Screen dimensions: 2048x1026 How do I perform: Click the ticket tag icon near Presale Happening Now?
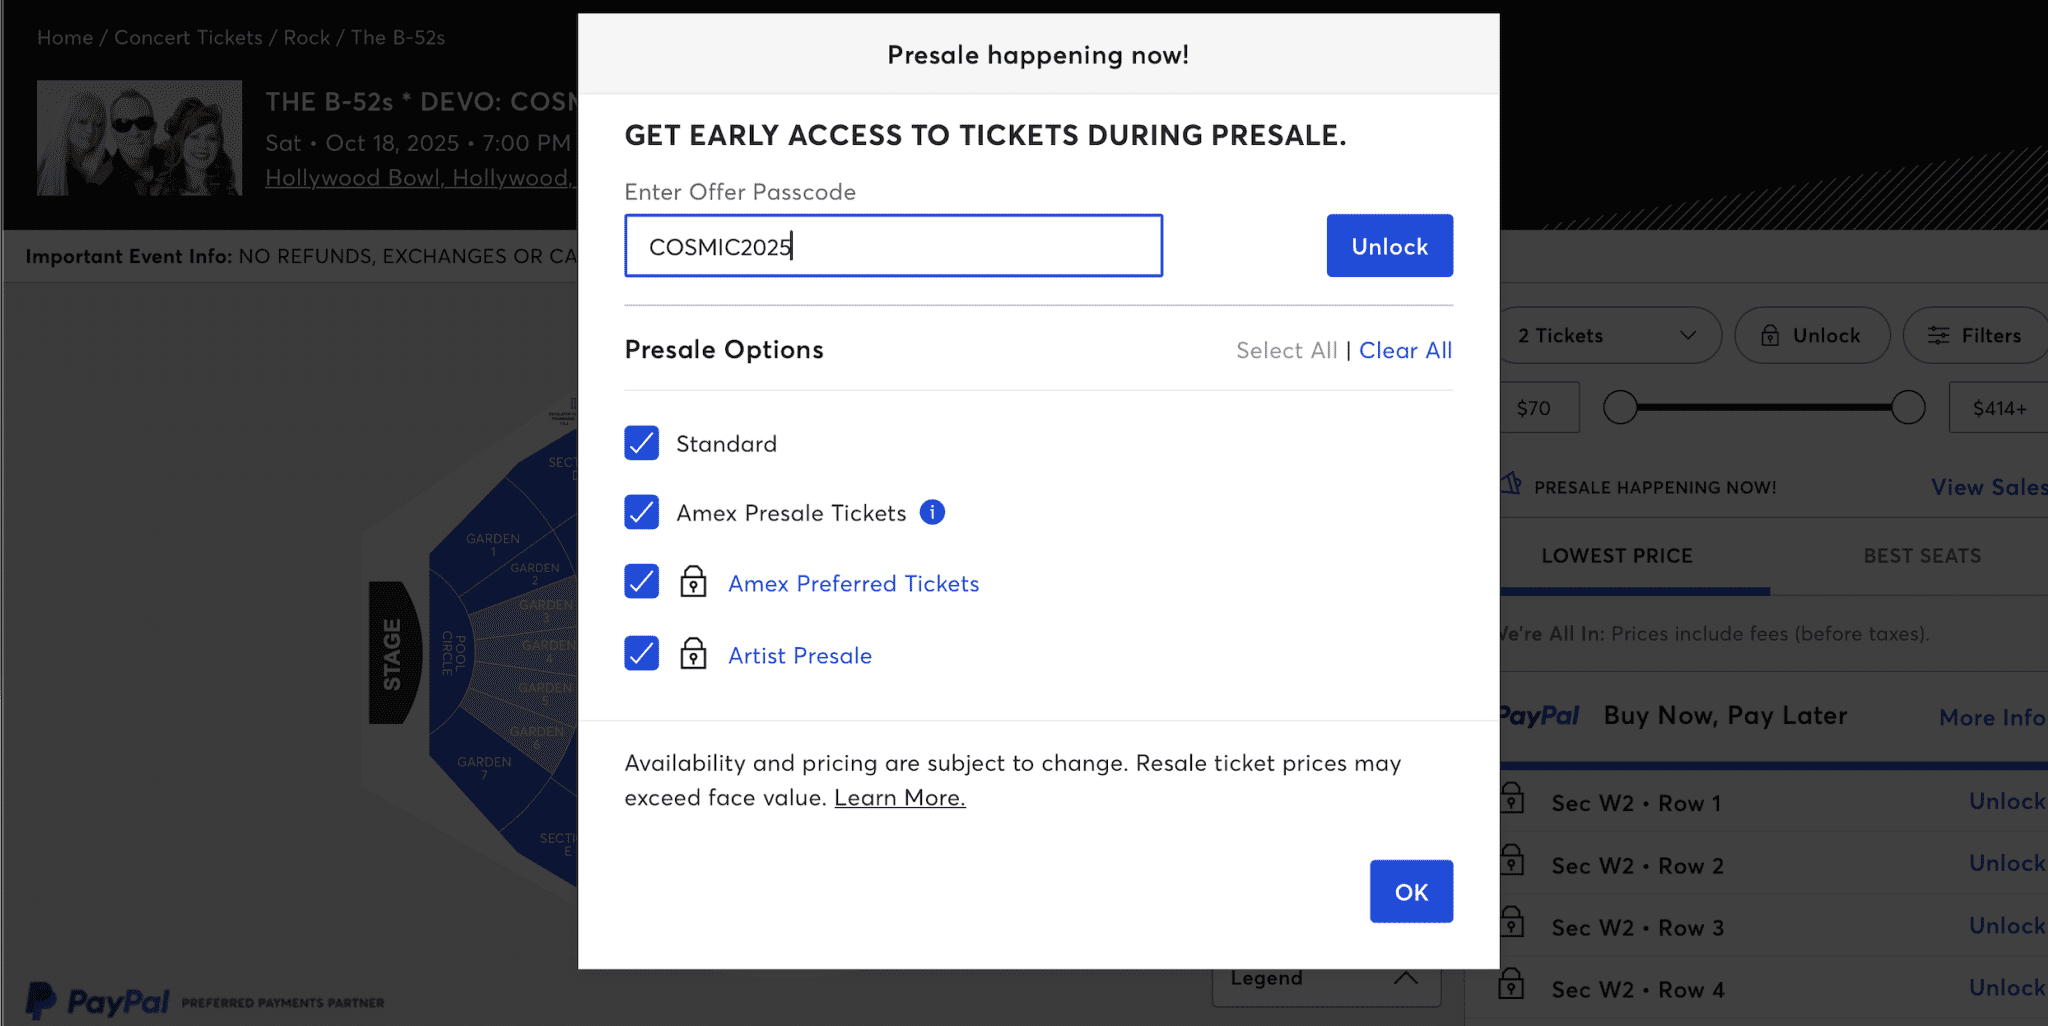click(1511, 485)
